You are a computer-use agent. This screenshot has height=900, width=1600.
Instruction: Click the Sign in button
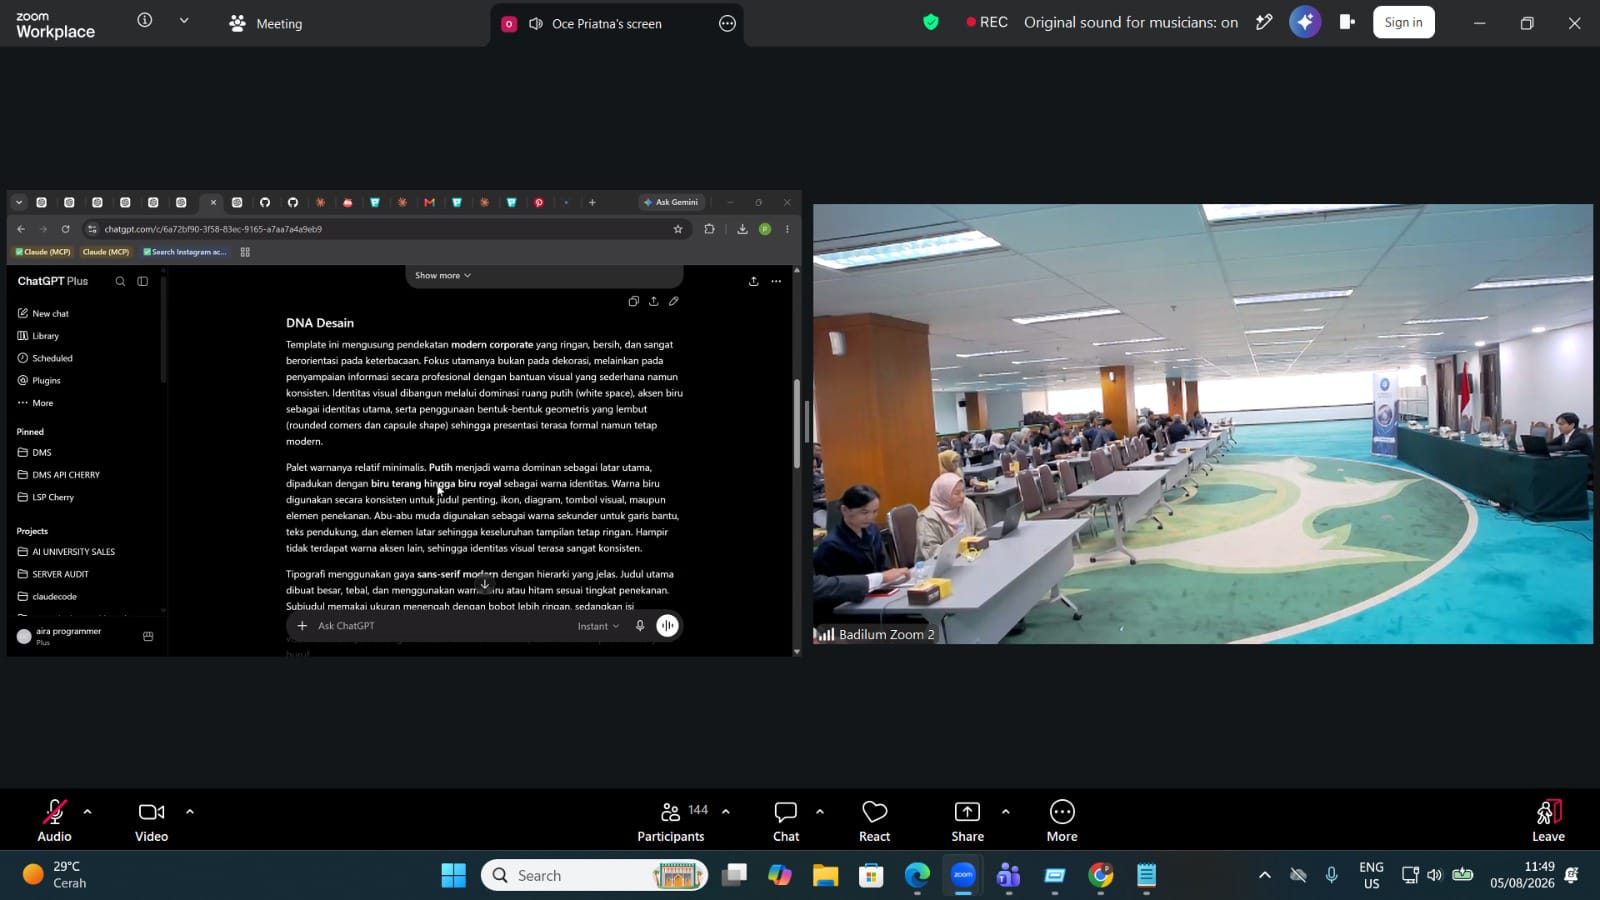(1403, 22)
